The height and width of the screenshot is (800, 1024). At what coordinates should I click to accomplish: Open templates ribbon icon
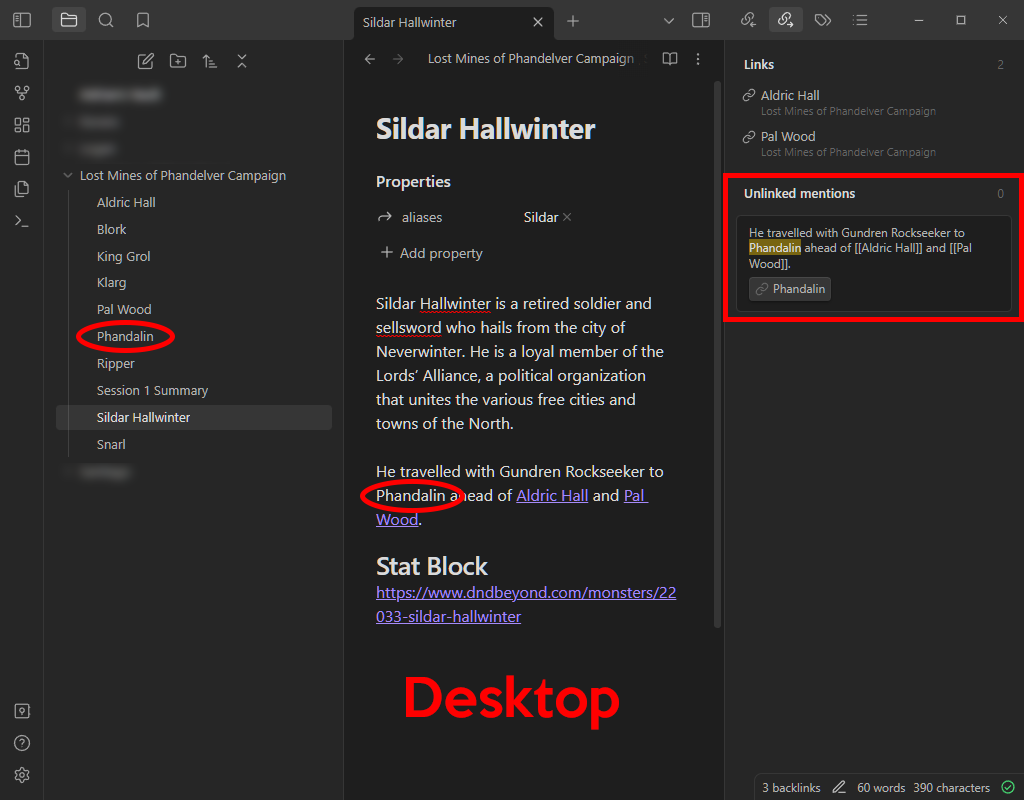click(22, 189)
